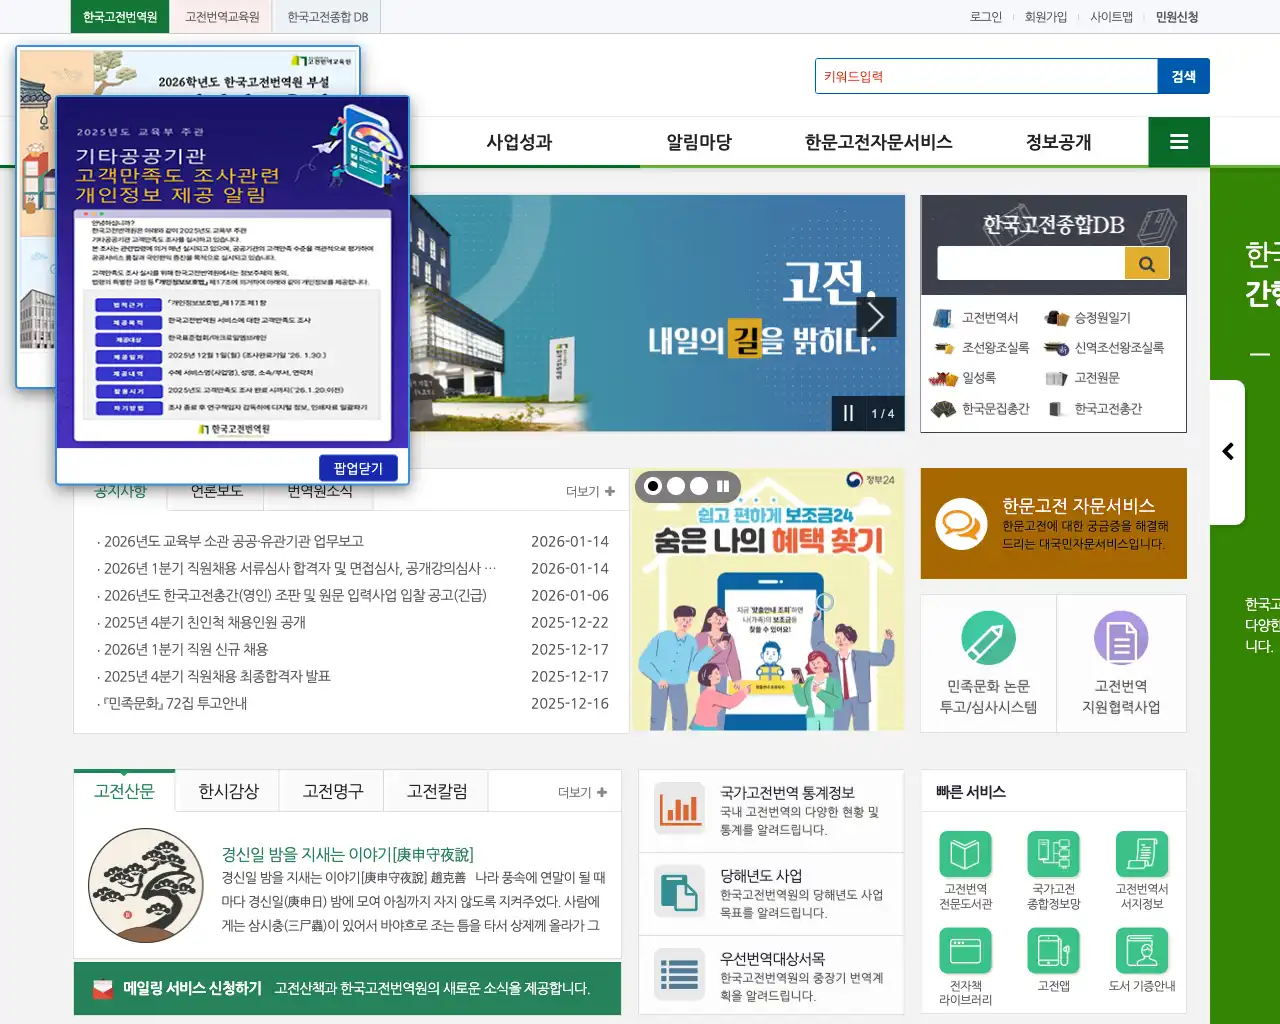The width and height of the screenshot is (1280, 1024).
Task: Expand more notices via 더보기
Action: click(x=588, y=491)
